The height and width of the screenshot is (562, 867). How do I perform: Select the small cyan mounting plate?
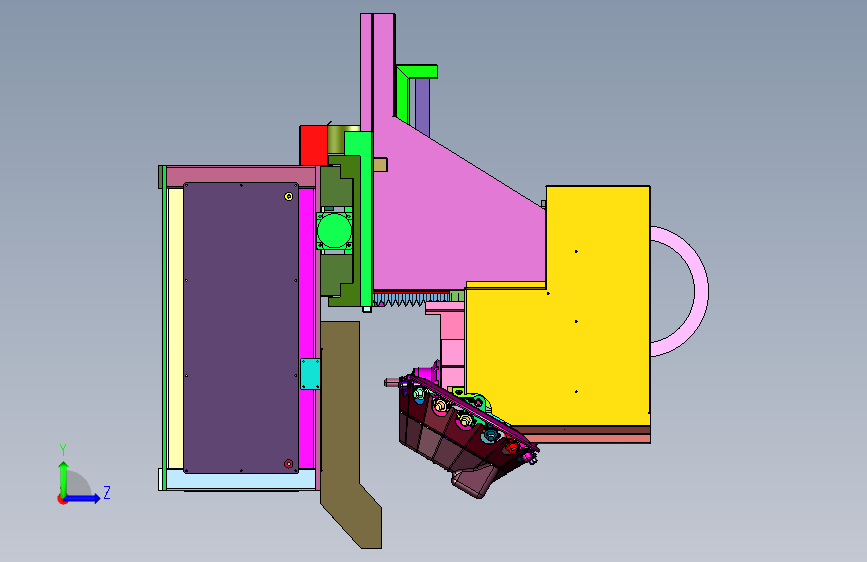click(x=310, y=374)
